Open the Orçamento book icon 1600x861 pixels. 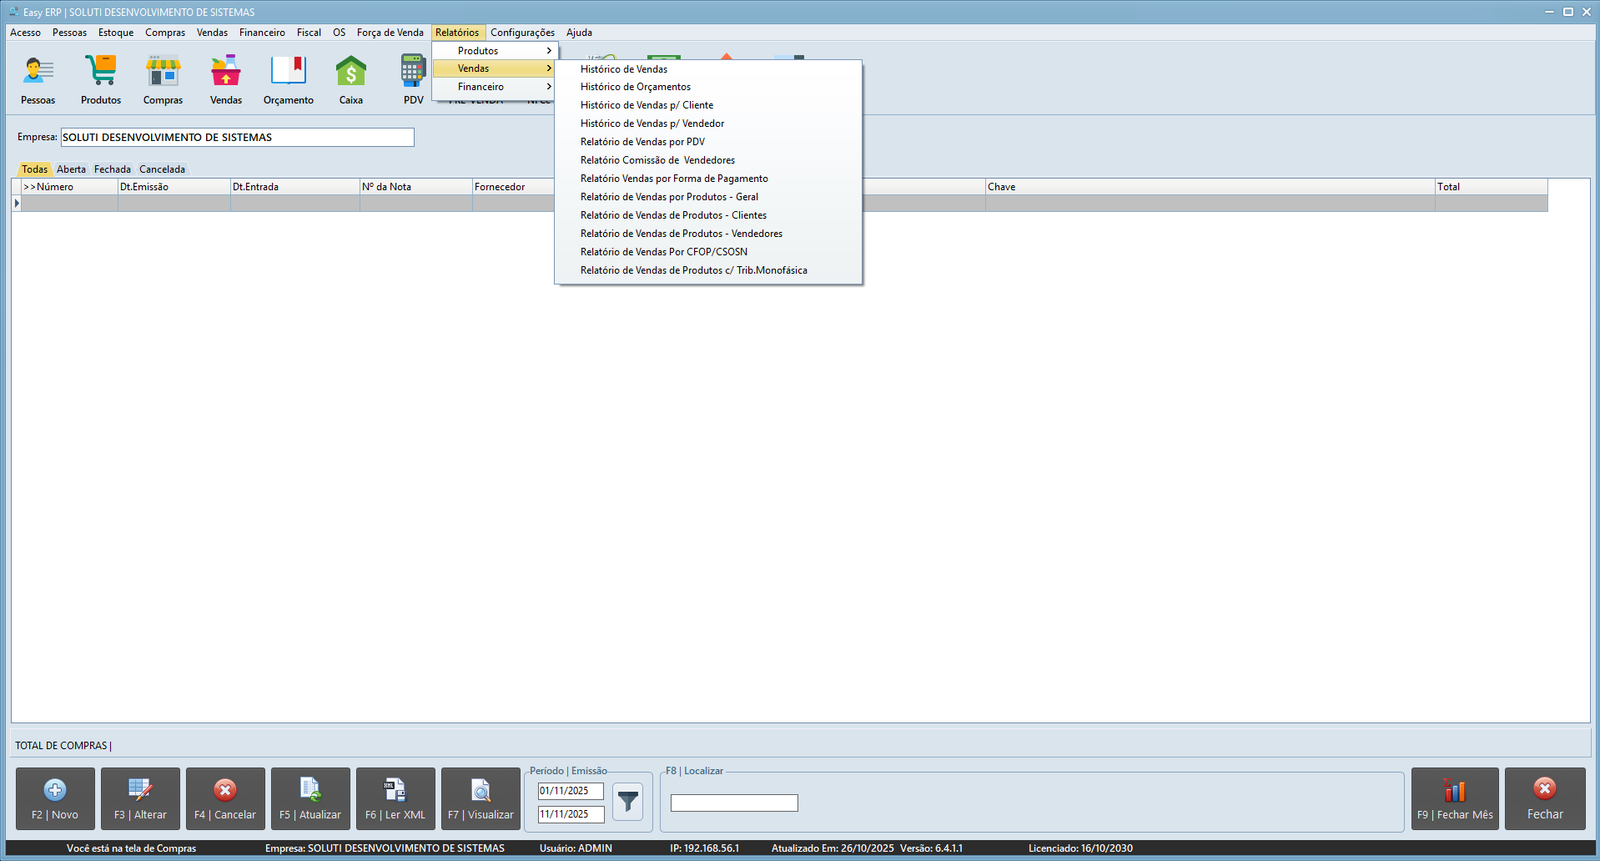pos(288,74)
